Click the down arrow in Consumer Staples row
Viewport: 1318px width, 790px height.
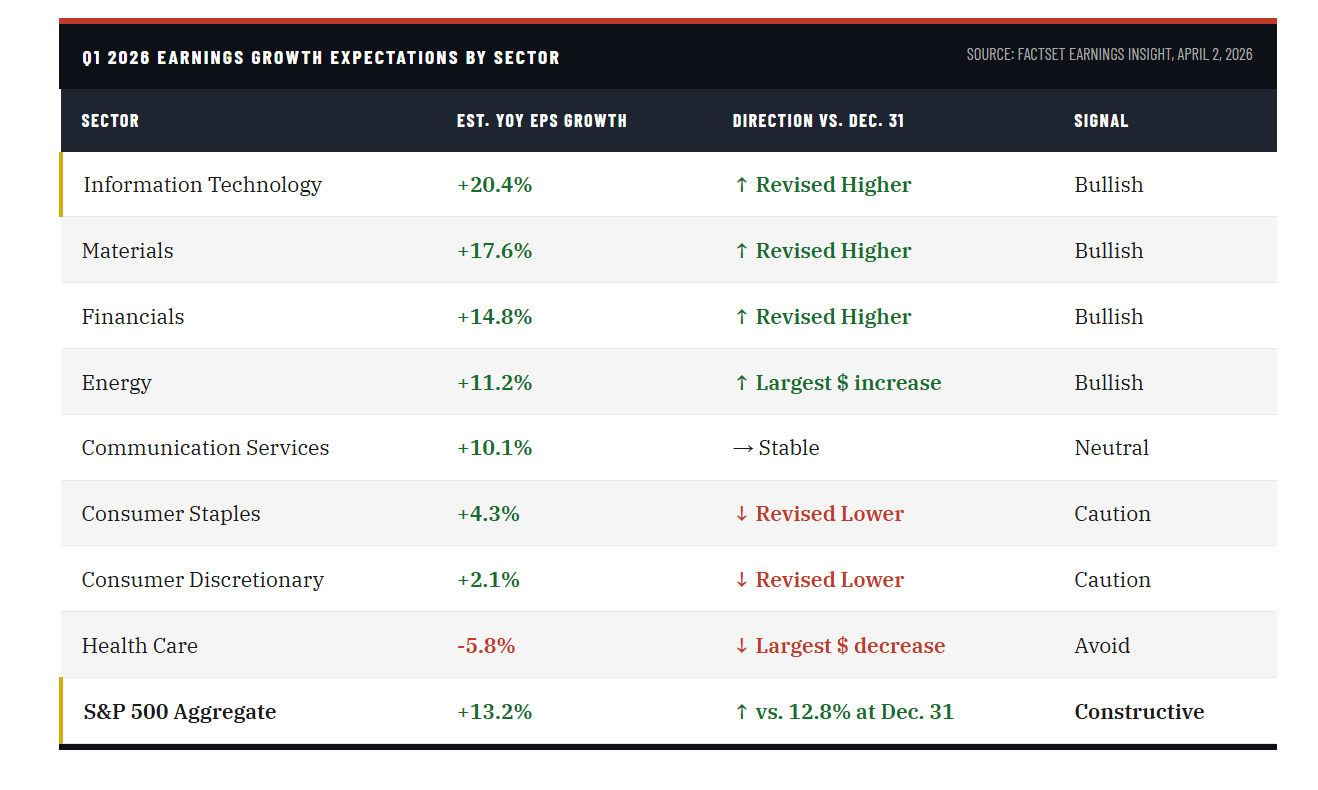[741, 515]
